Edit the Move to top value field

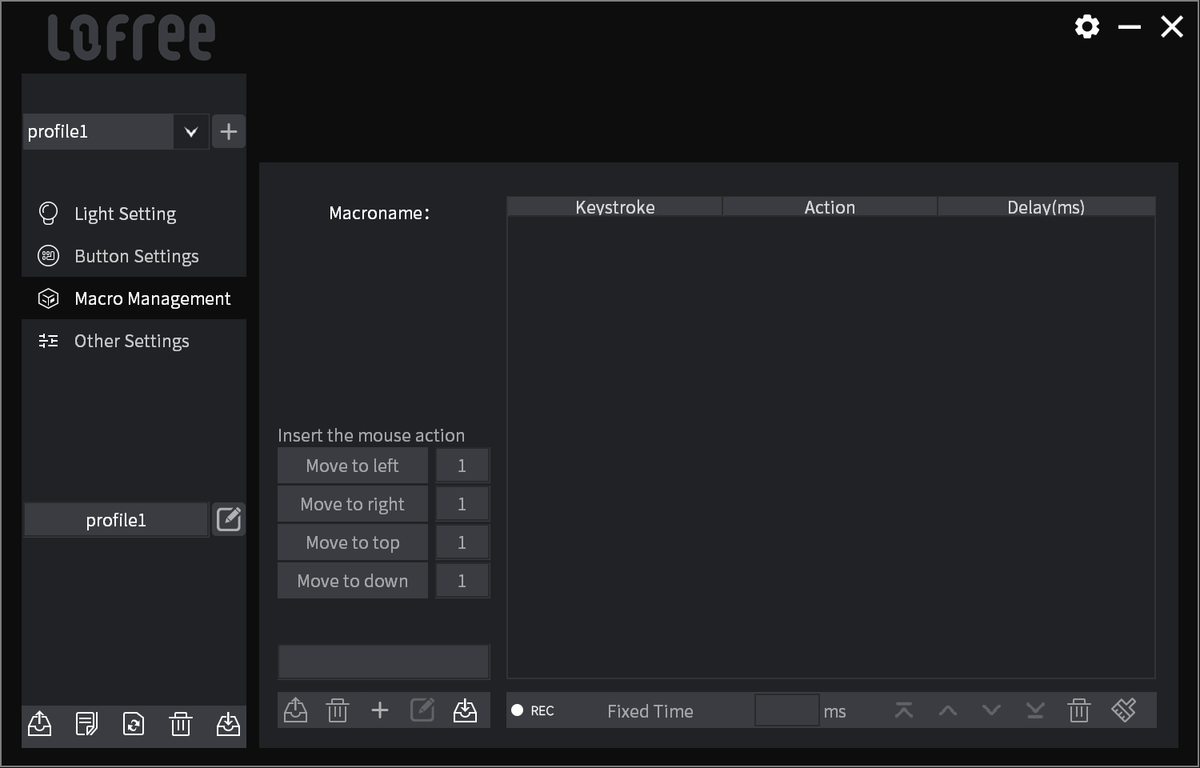point(462,542)
